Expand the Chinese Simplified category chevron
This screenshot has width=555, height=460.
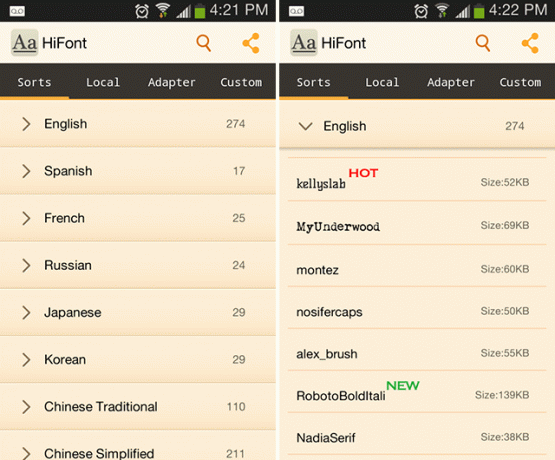[x=26, y=453]
